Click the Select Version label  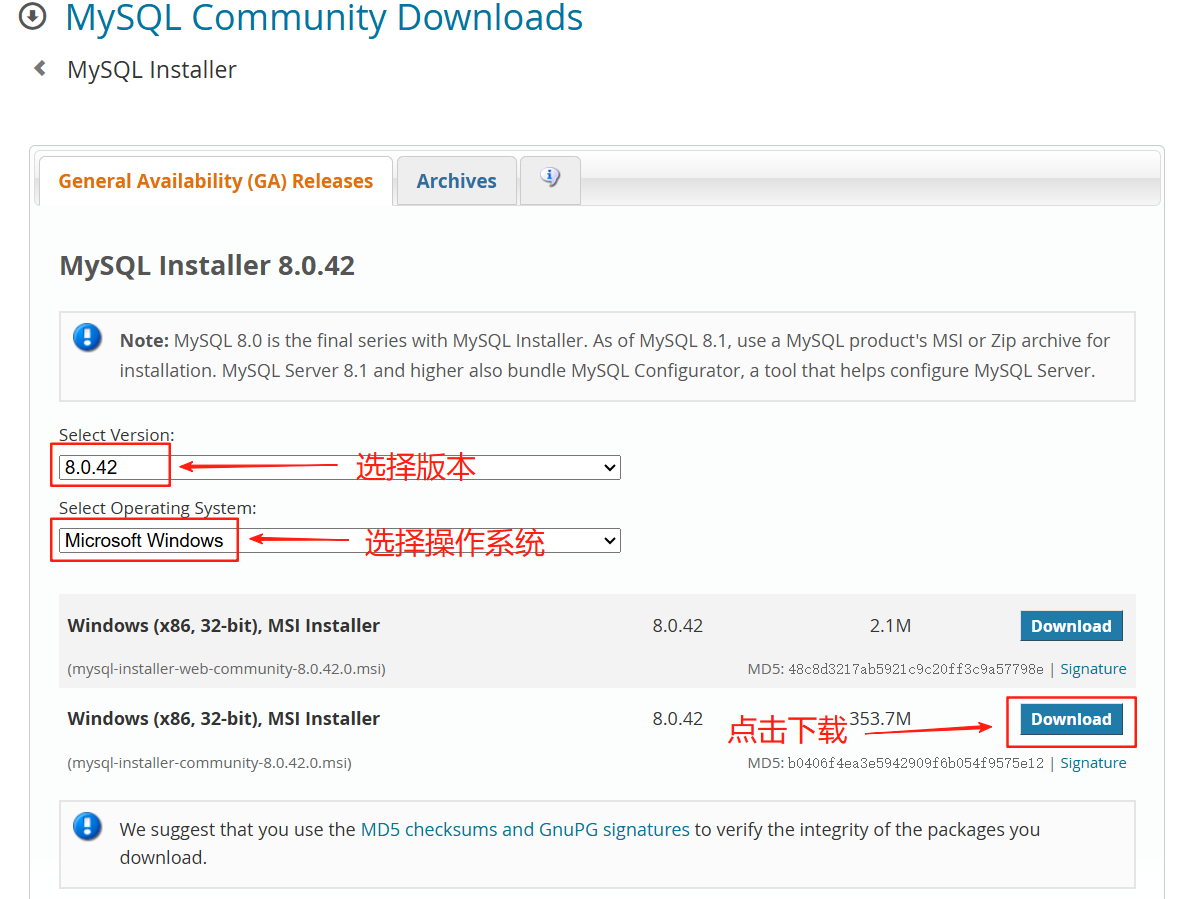click(x=116, y=435)
